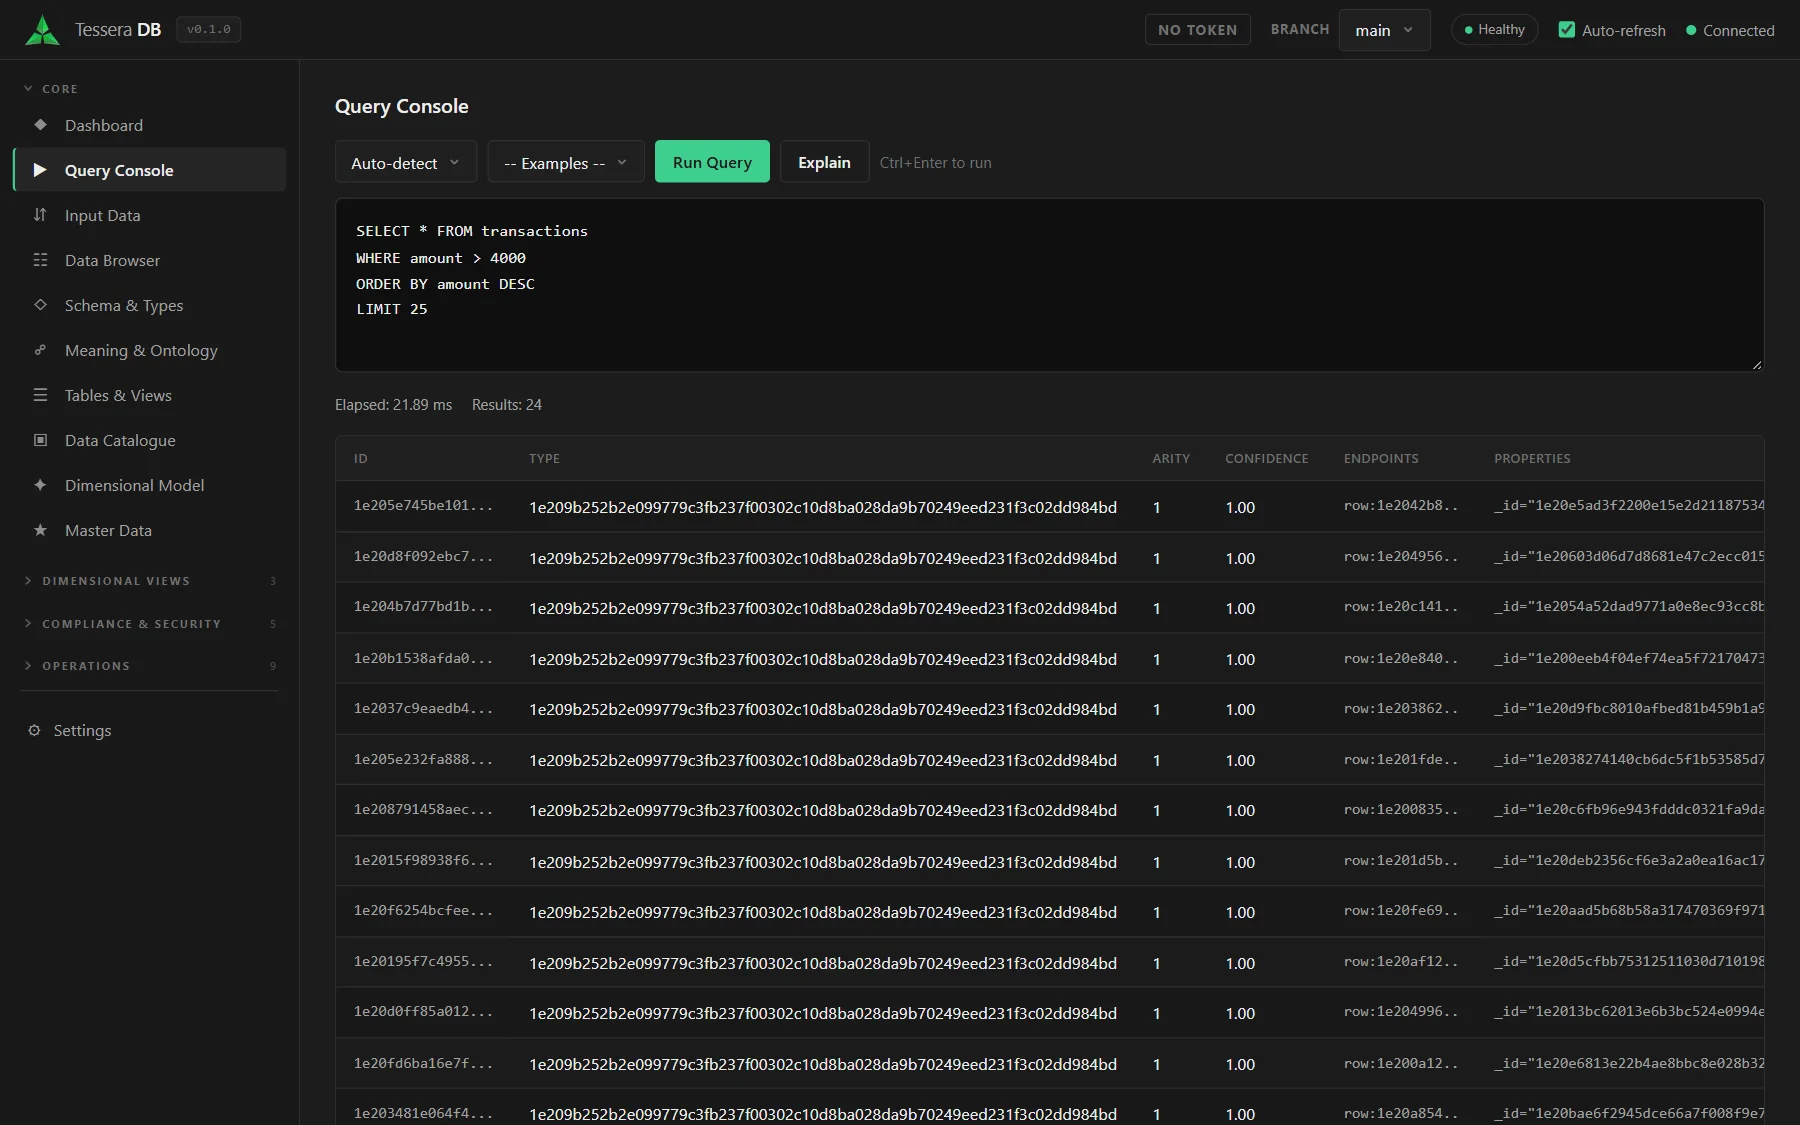Click the Elapsed: 21.89 ms text

tap(393, 405)
